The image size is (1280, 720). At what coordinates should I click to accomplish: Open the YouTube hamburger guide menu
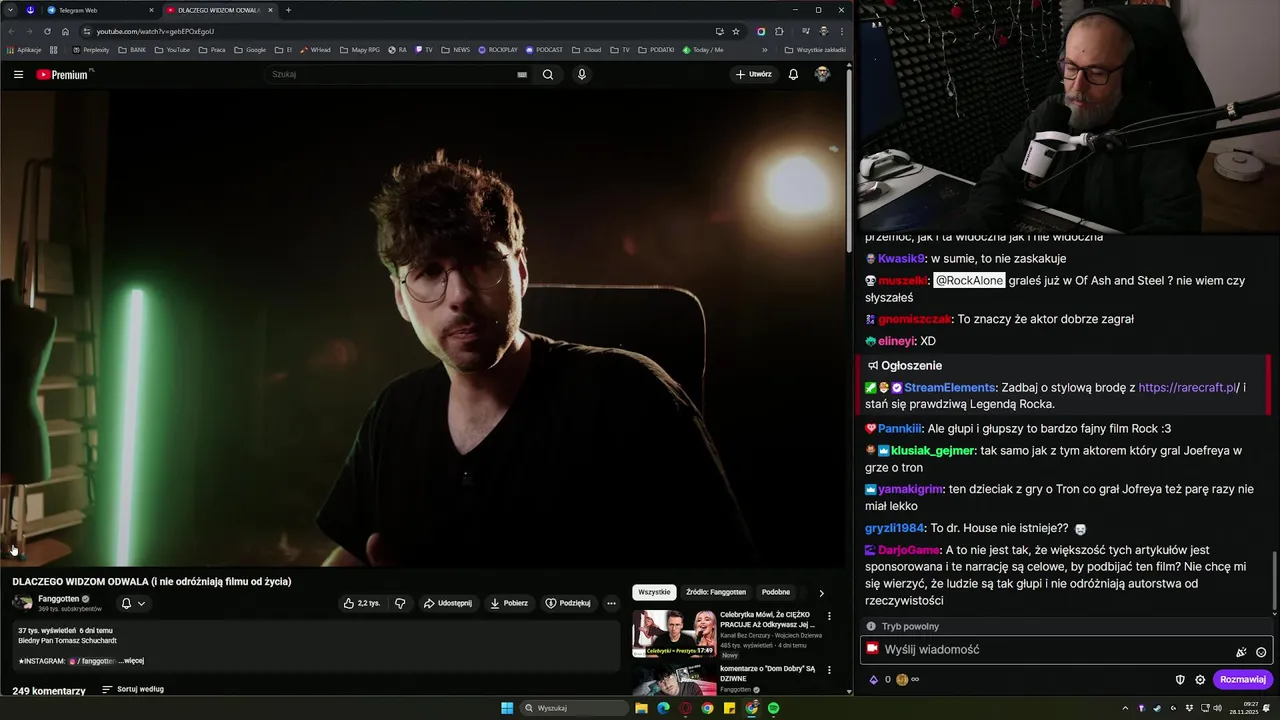[18, 74]
